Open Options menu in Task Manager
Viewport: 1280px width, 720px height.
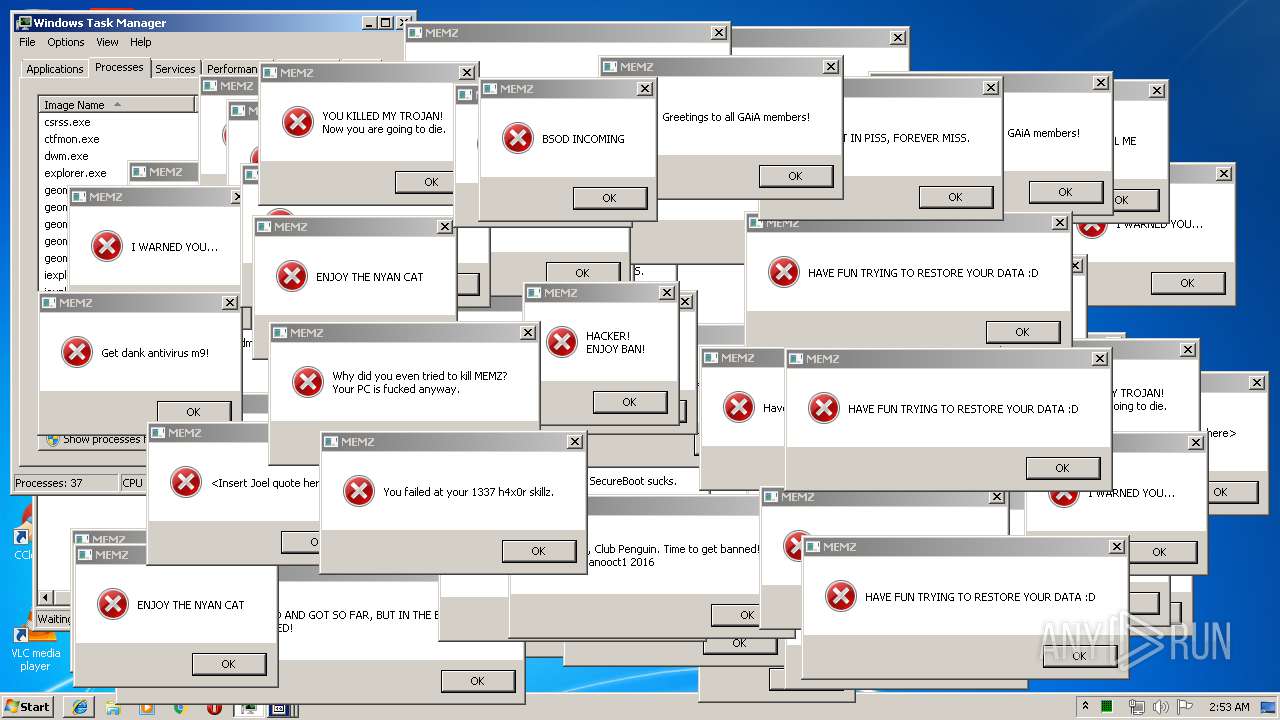coord(66,42)
